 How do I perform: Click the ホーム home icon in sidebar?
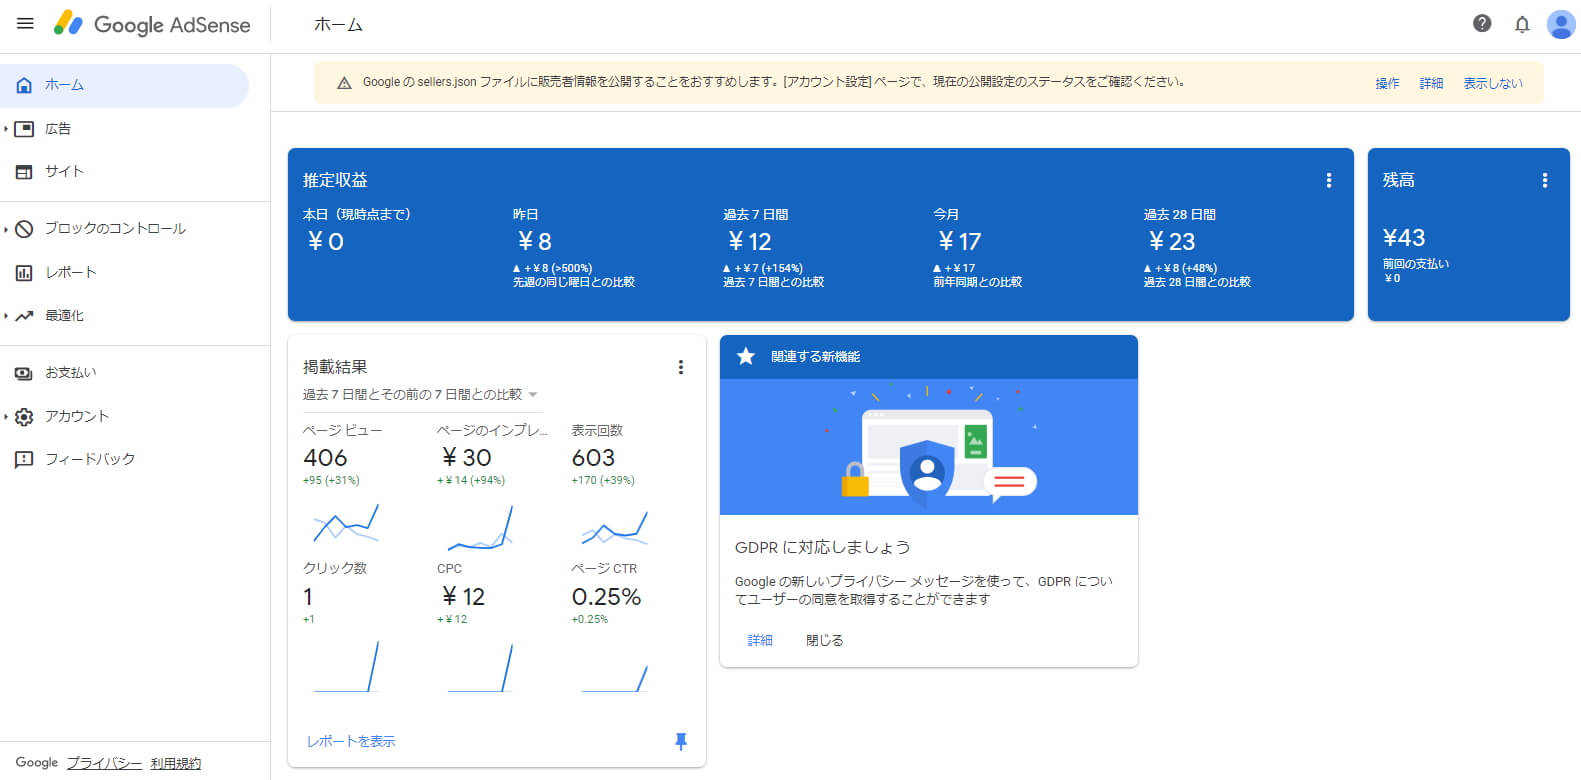[x=24, y=85]
